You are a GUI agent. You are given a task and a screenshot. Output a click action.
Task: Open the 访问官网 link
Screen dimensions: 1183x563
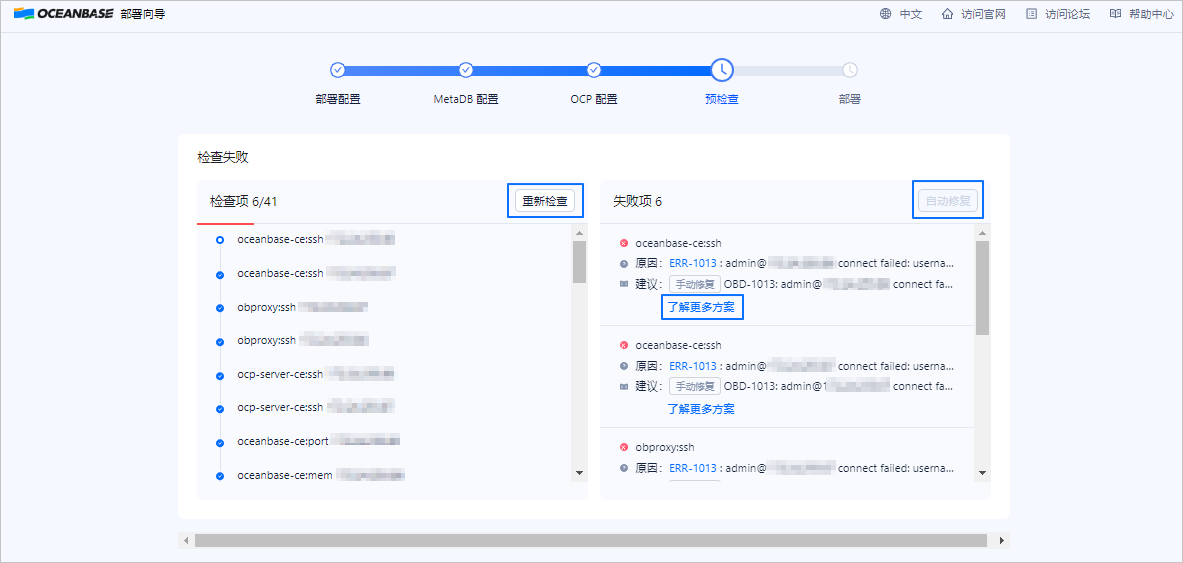(x=984, y=14)
